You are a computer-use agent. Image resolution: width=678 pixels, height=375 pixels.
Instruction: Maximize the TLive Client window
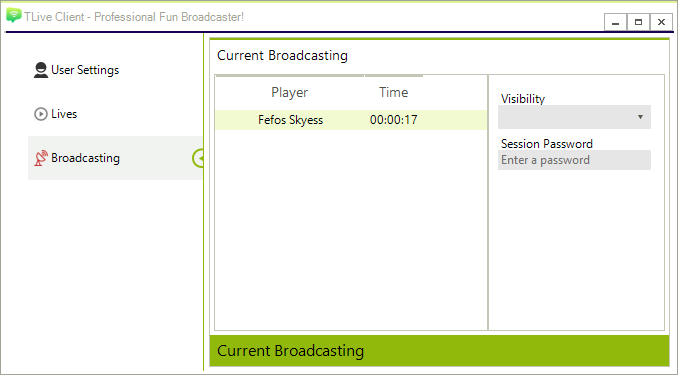coord(638,22)
